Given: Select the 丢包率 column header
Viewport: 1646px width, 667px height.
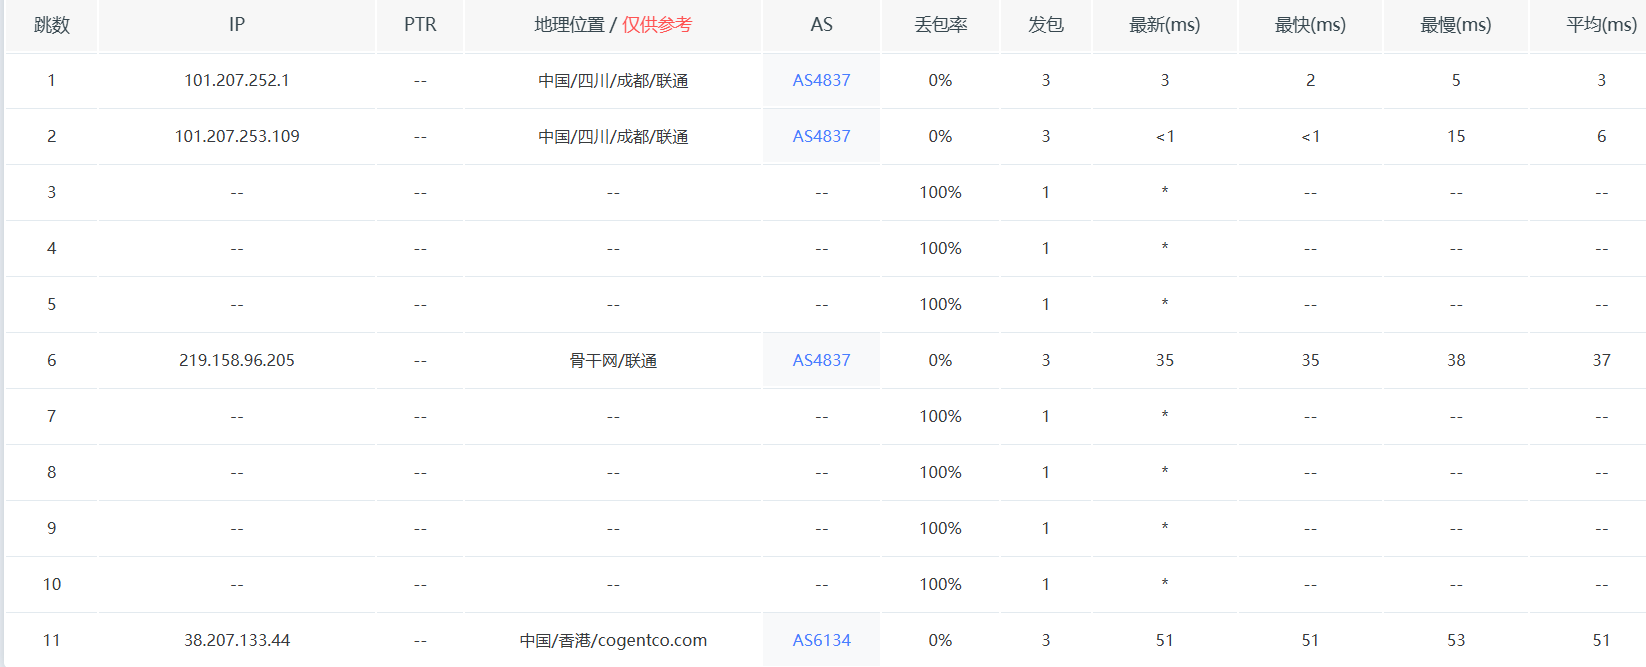Looking at the screenshot, I should (x=940, y=25).
